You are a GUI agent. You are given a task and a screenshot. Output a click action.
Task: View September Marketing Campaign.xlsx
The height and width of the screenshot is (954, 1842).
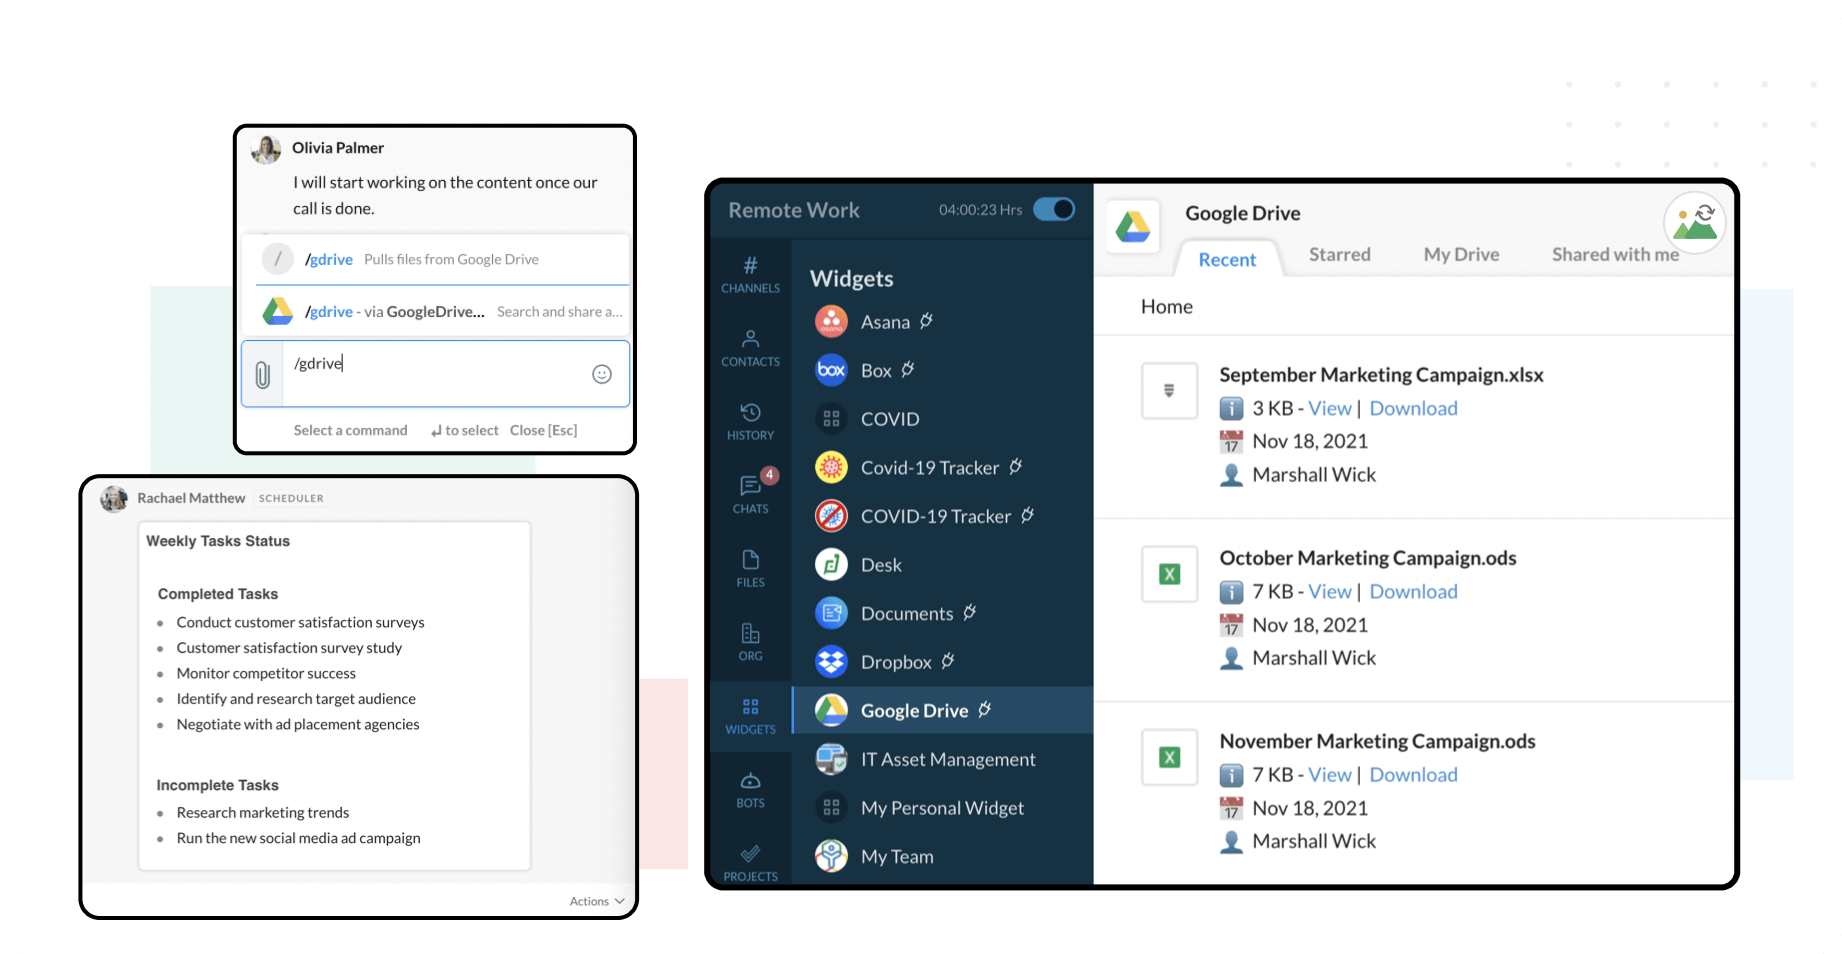1330,408
